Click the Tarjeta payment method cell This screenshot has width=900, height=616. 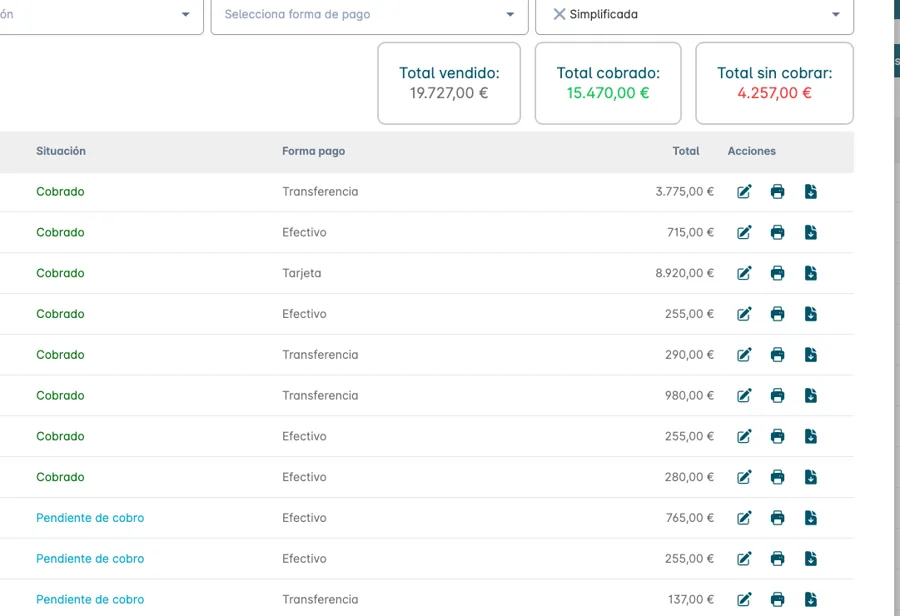(x=301, y=273)
